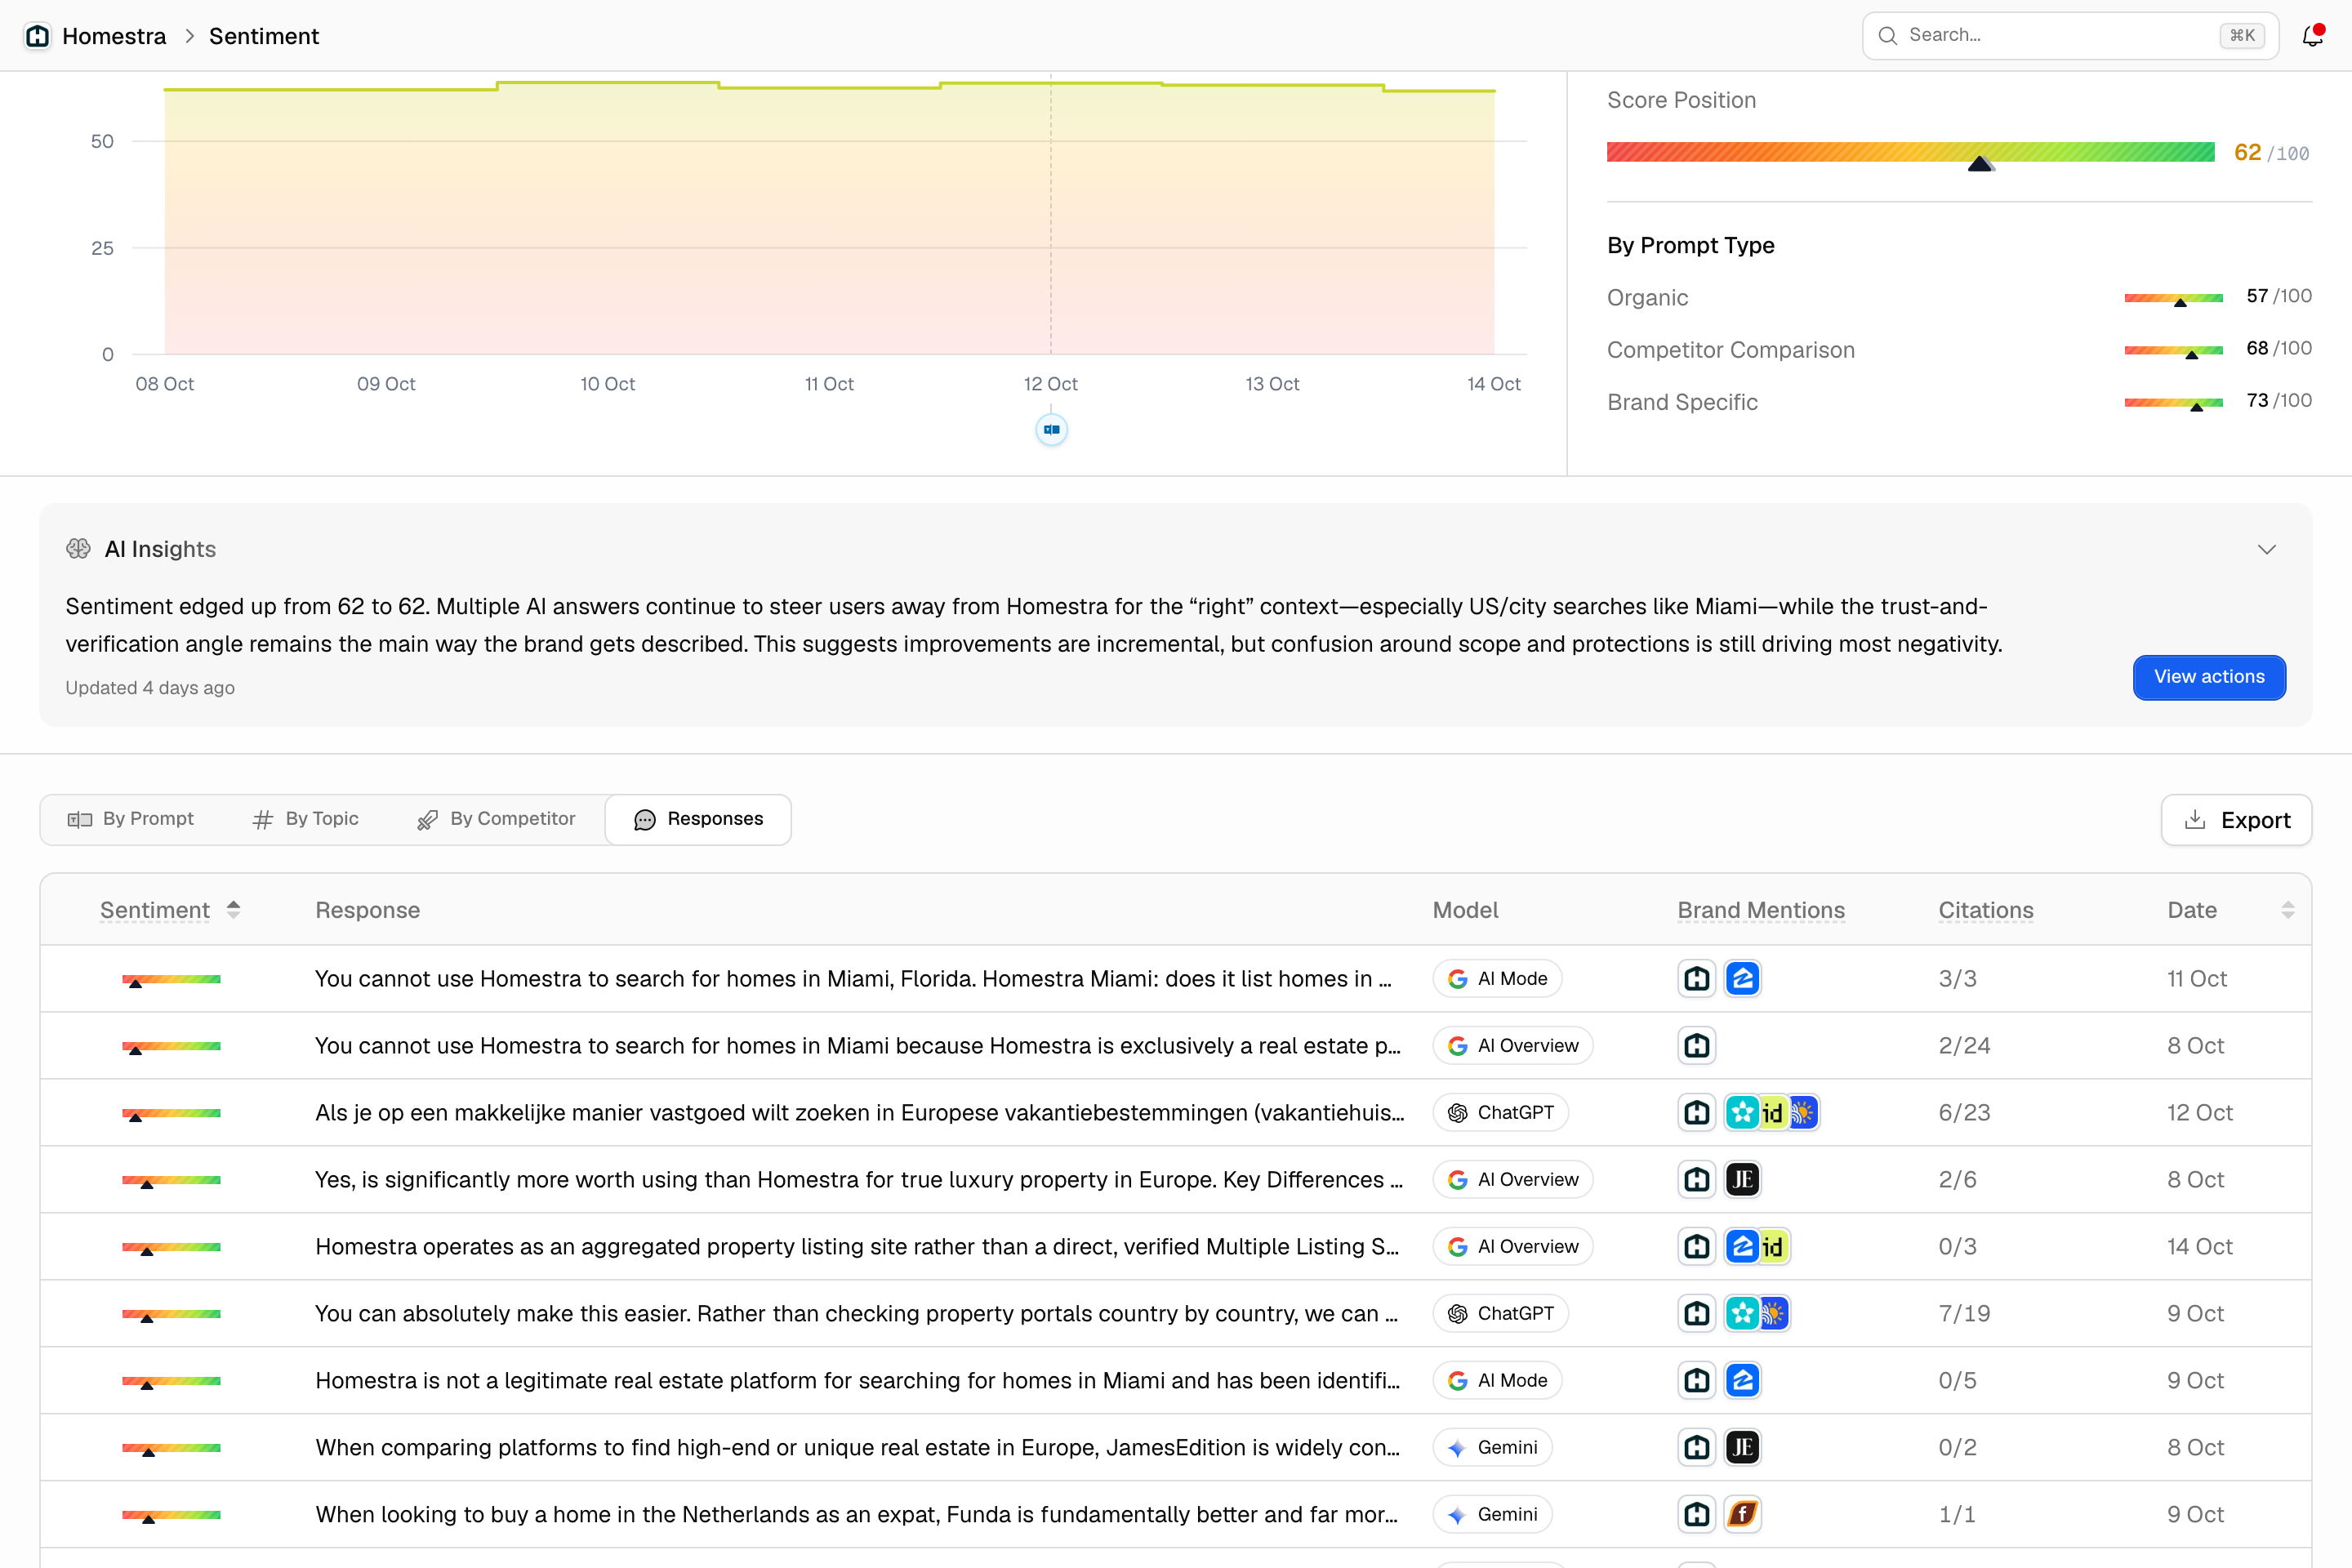Click the sentiment bar in the 11 Oct row
The width and height of the screenshot is (2352, 1568).
[x=171, y=980]
